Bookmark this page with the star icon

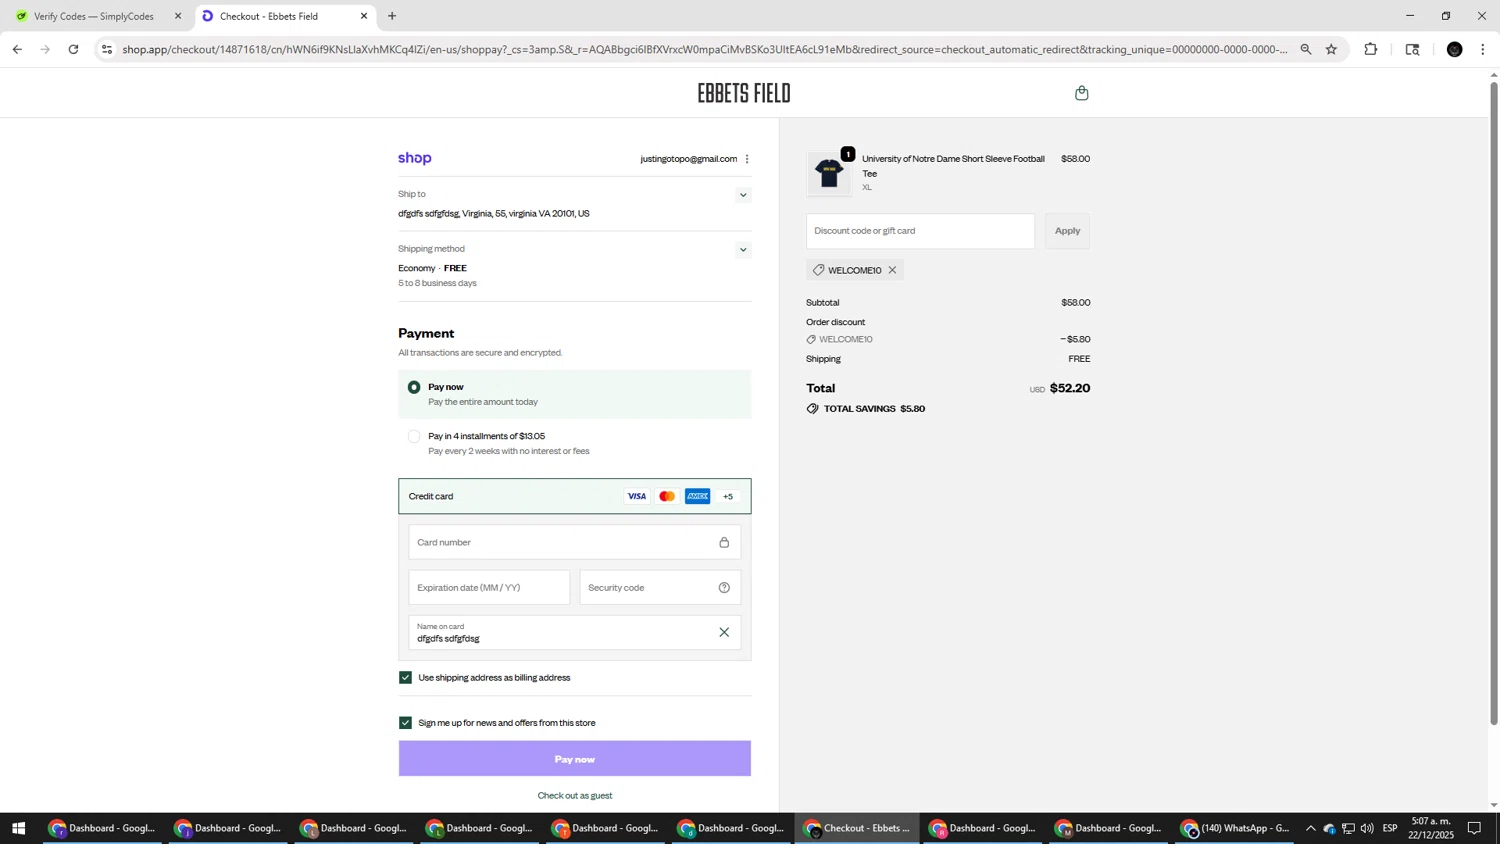[1331, 49]
